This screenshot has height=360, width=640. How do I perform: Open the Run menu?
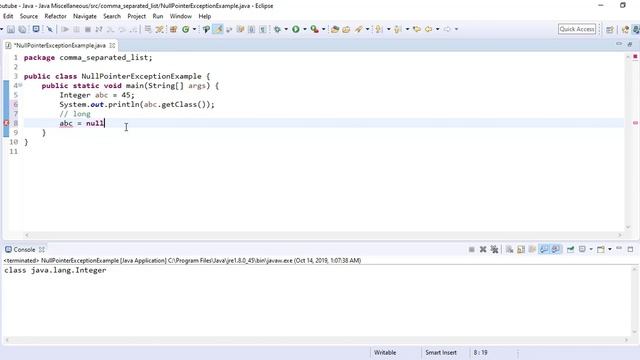coord(158,16)
